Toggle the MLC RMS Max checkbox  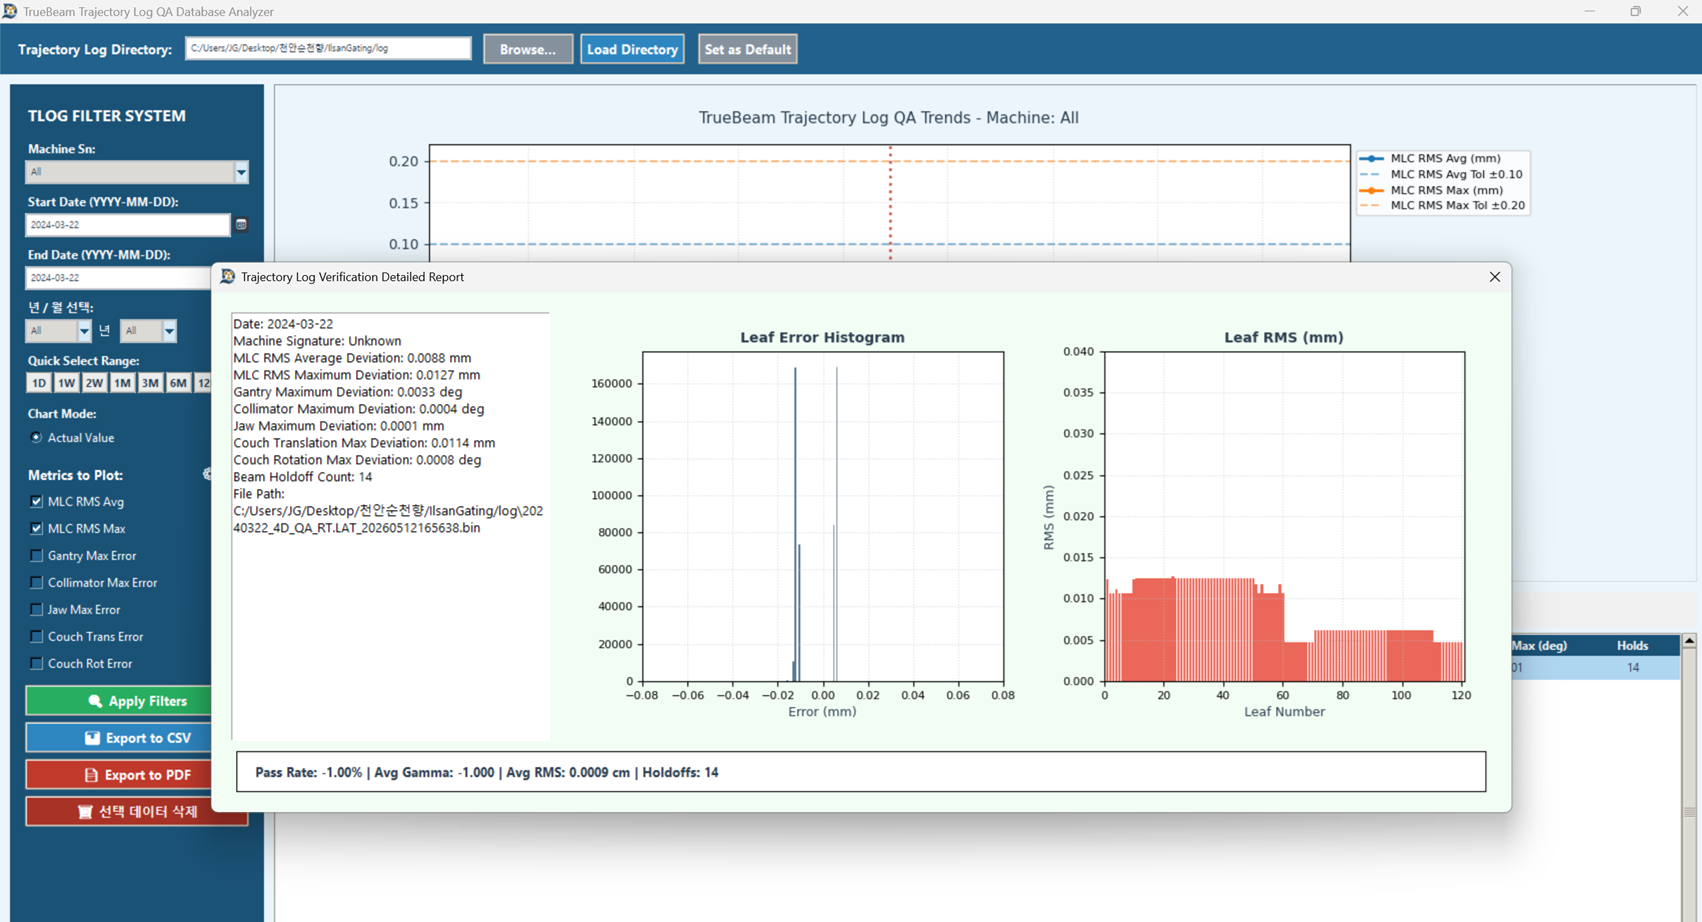click(37, 528)
